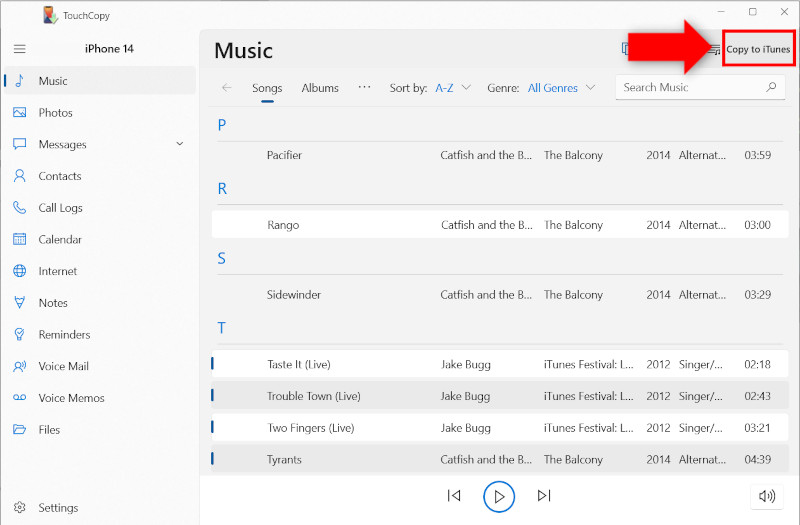
Task: Go back with the left arrow
Action: click(227, 88)
